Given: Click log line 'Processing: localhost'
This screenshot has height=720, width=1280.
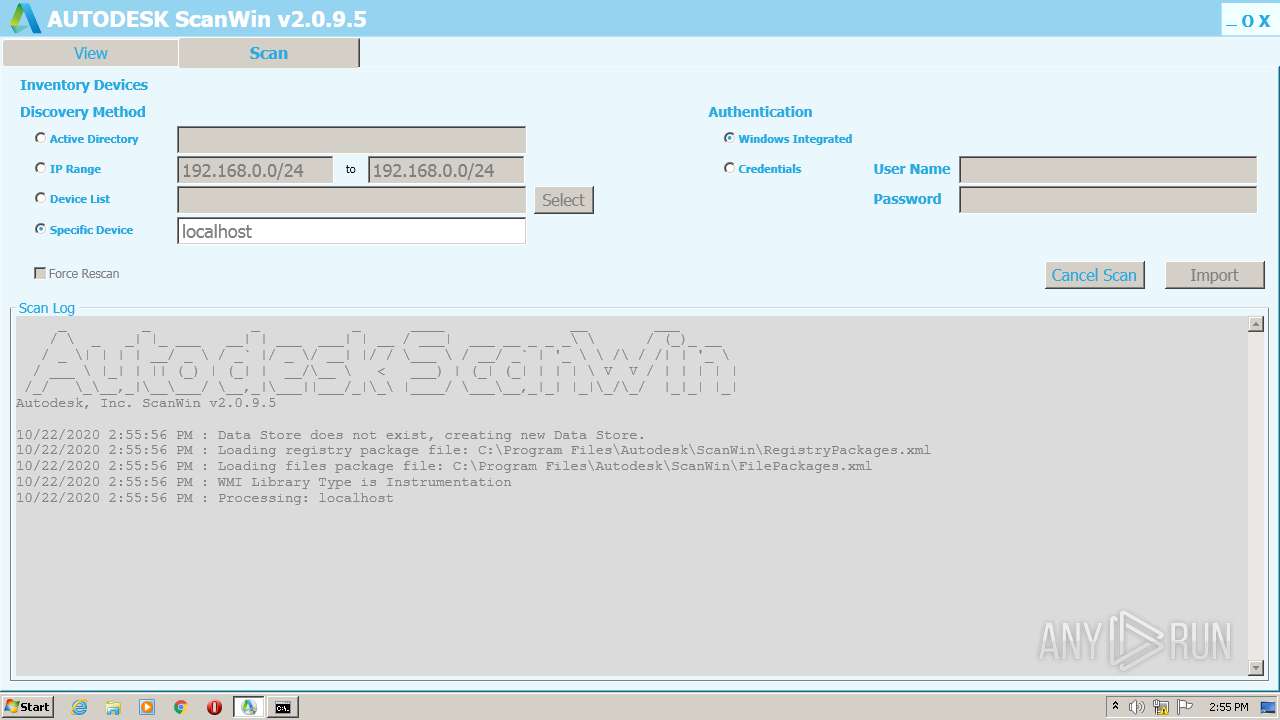Looking at the screenshot, I should click(x=205, y=498).
